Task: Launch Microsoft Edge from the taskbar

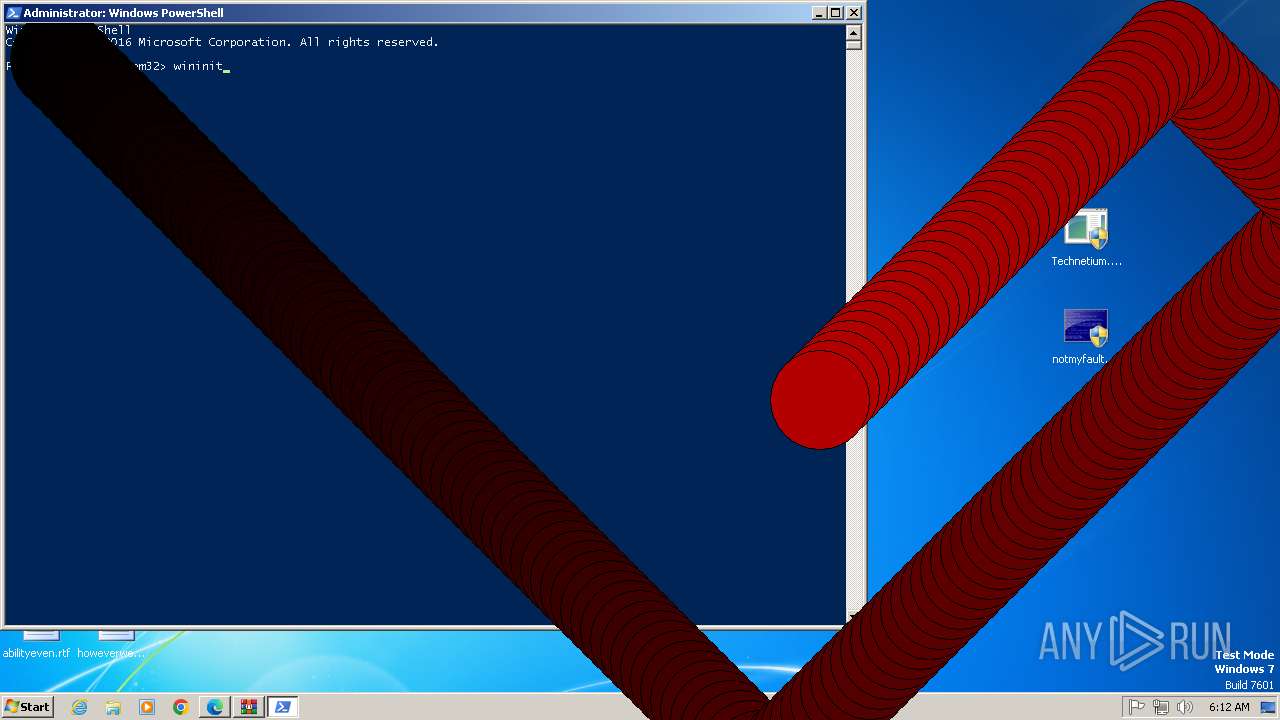Action: tap(215, 707)
